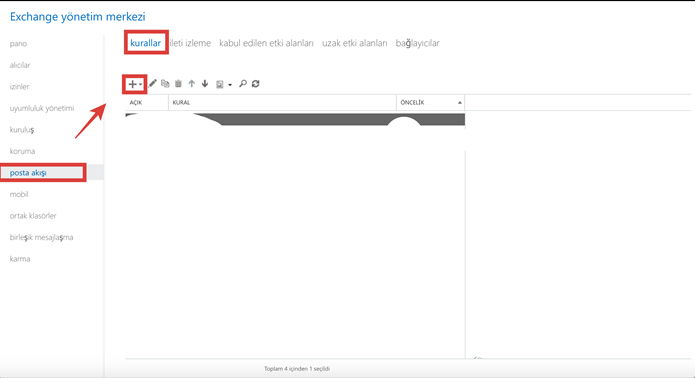Move rule down with the down arrow

[x=205, y=83]
